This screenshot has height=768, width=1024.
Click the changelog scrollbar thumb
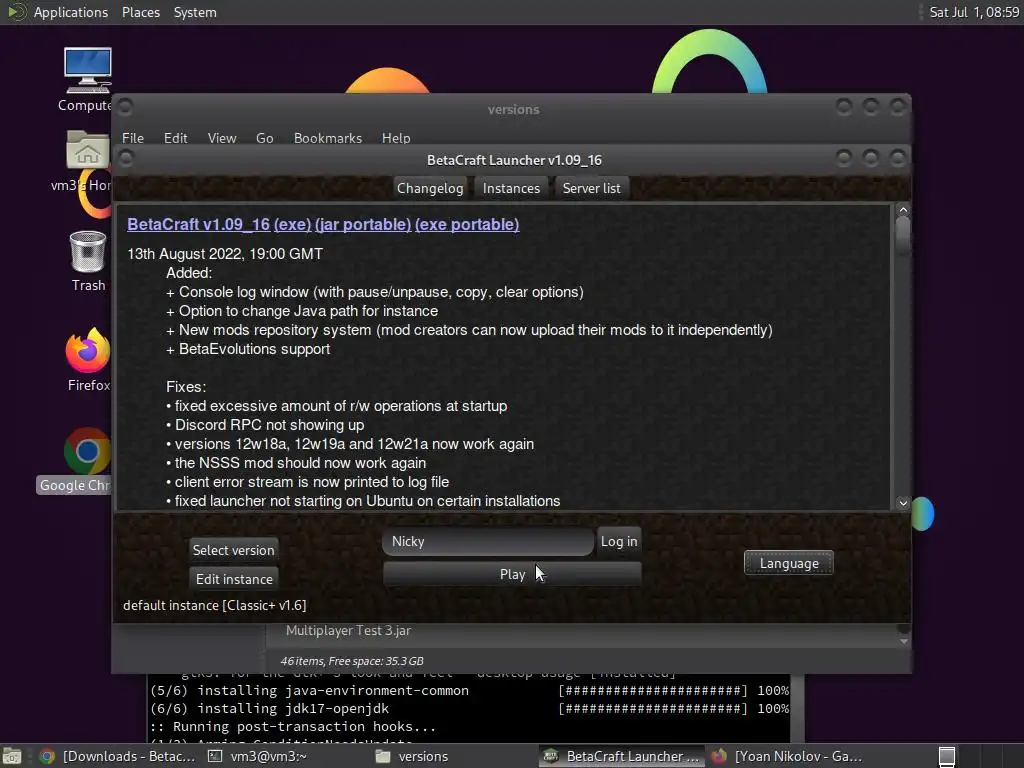[x=903, y=234]
